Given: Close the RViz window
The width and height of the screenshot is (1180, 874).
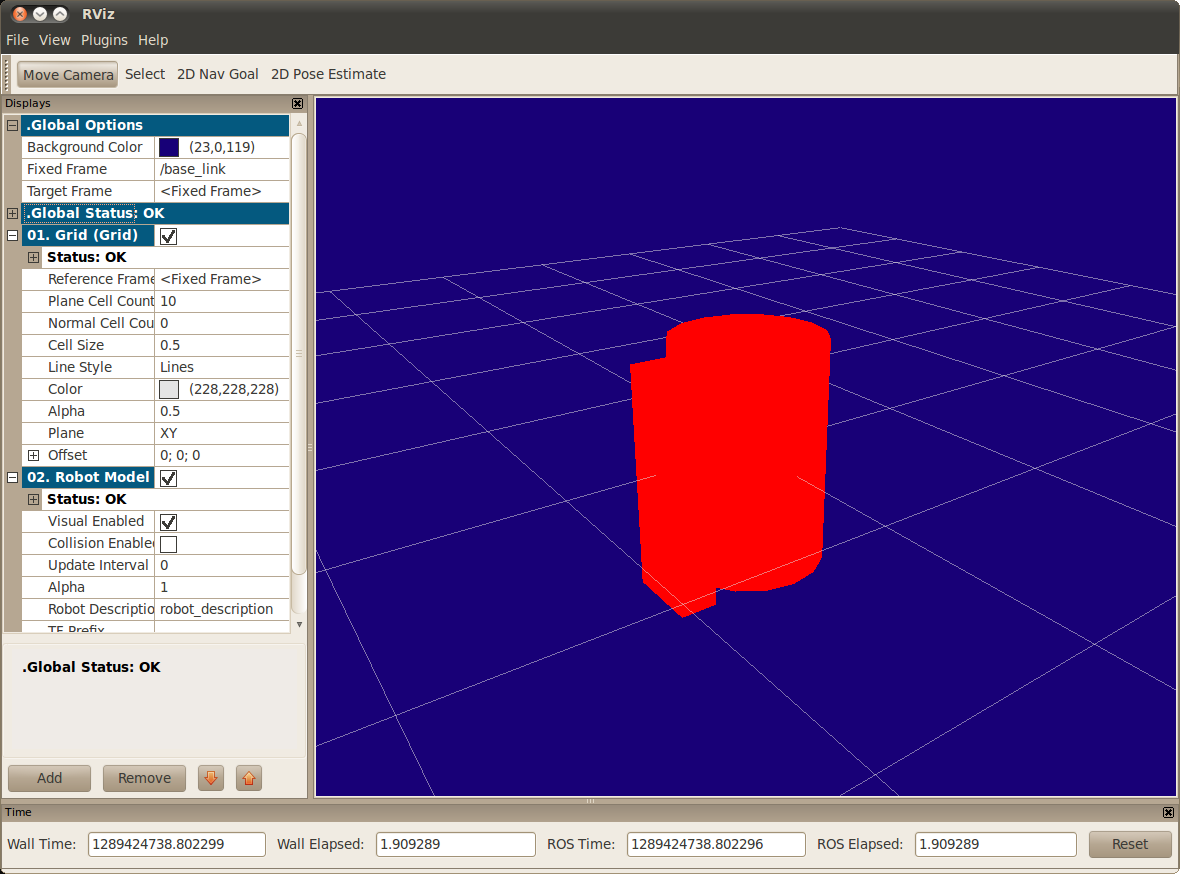Looking at the screenshot, I should click(x=20, y=14).
